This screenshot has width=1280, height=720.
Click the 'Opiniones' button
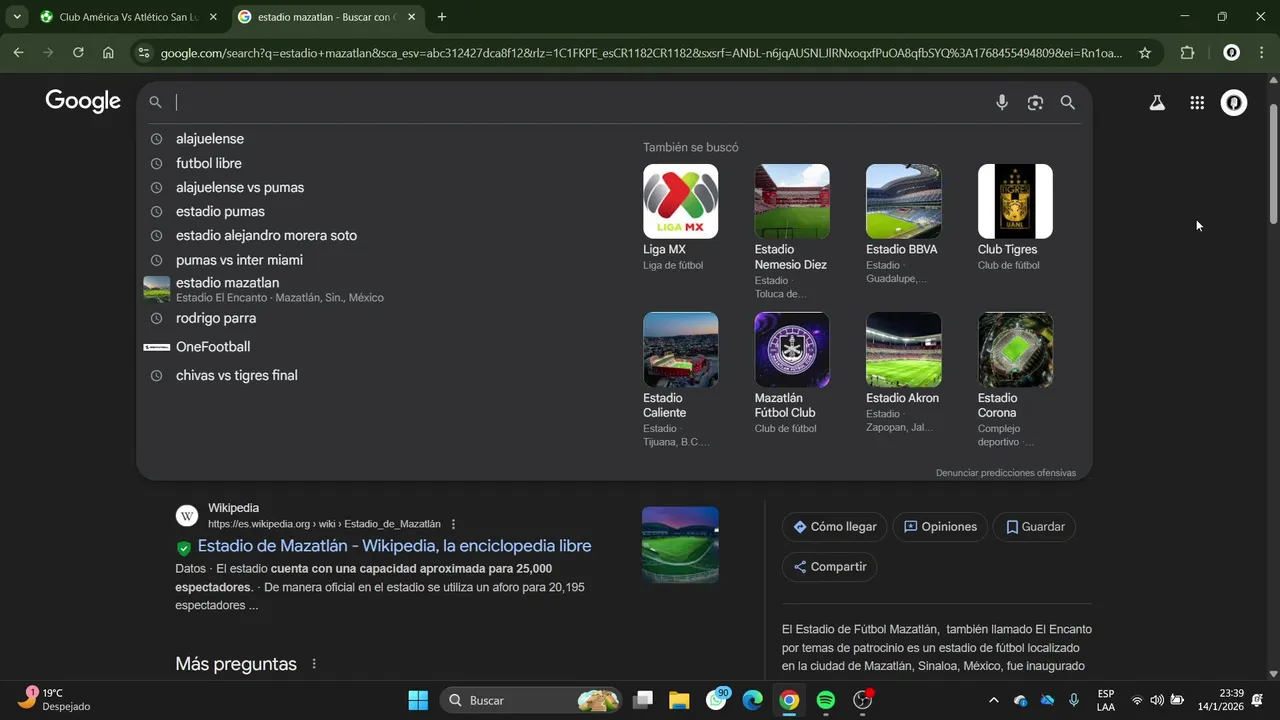tap(940, 527)
